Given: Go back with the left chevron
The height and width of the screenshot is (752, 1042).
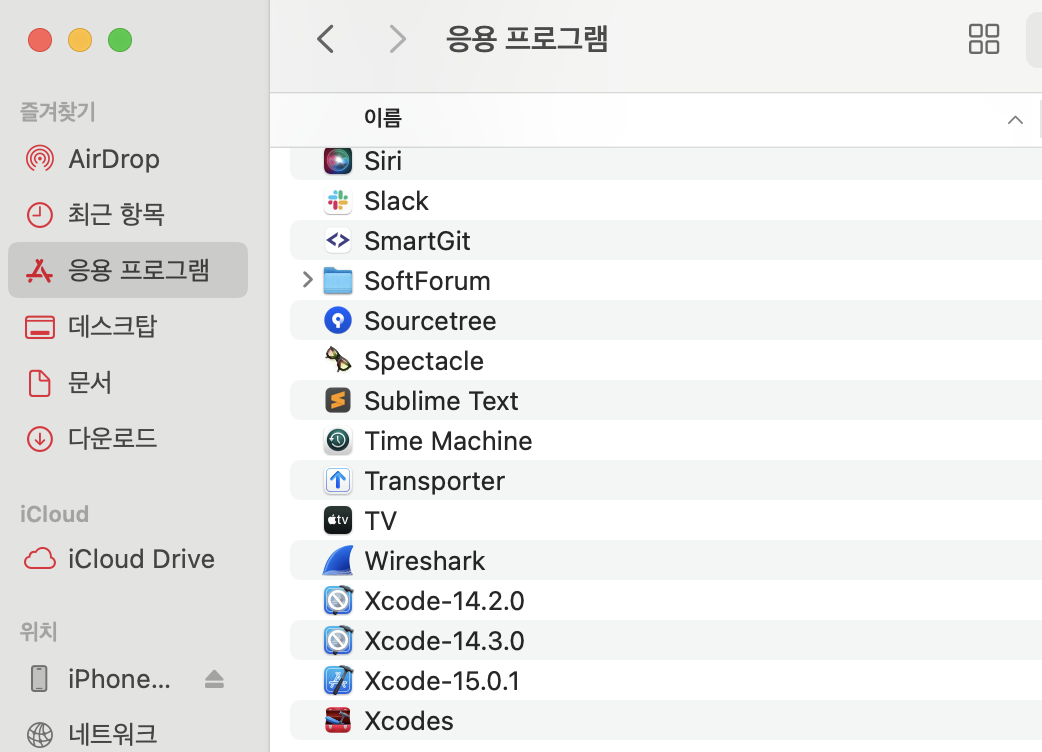Looking at the screenshot, I should point(325,39).
